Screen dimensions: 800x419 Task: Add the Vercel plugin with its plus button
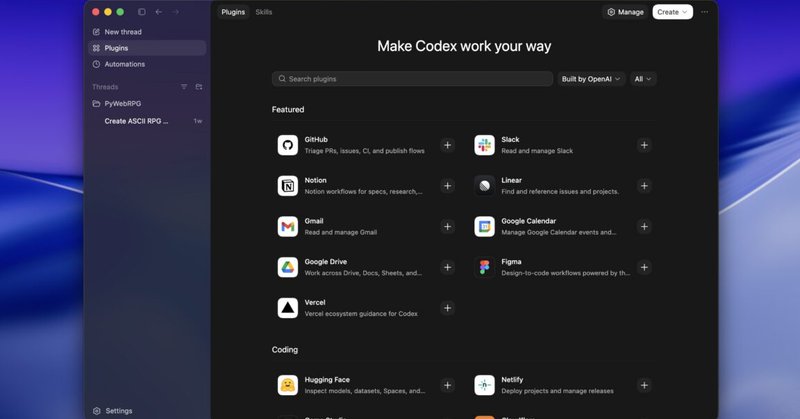[x=447, y=308]
